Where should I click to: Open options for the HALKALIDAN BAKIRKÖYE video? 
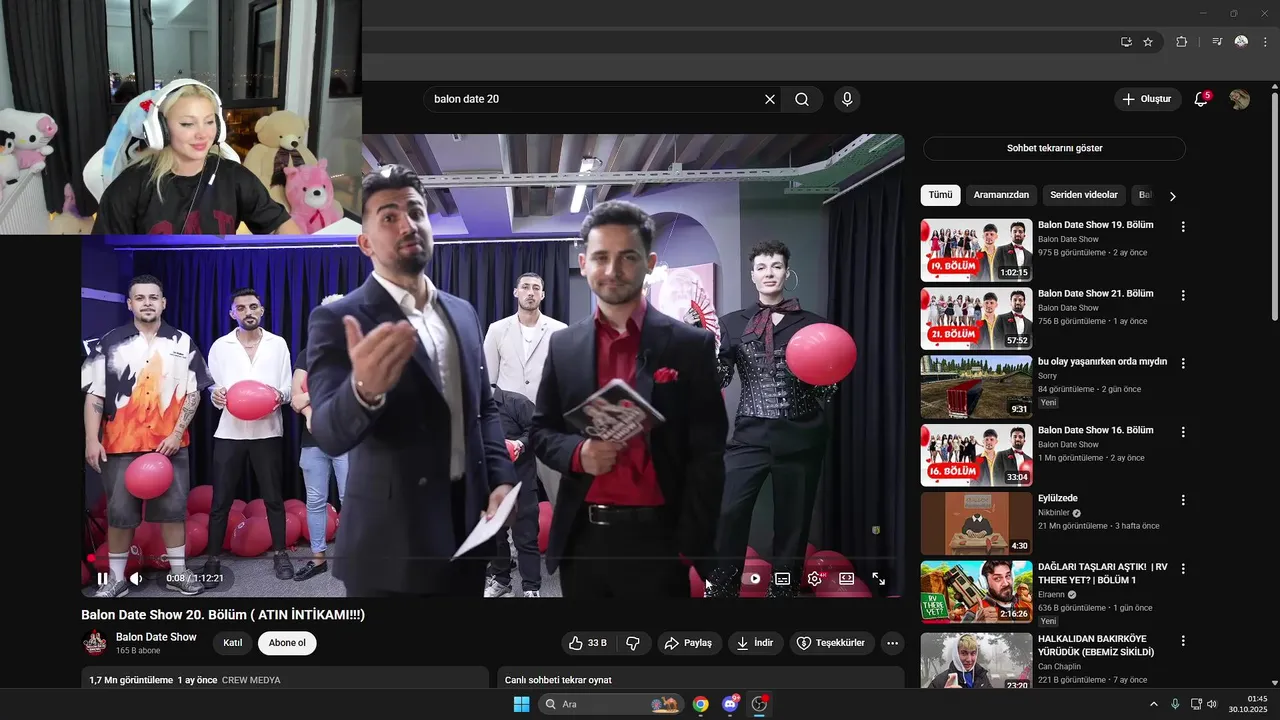(x=1183, y=640)
